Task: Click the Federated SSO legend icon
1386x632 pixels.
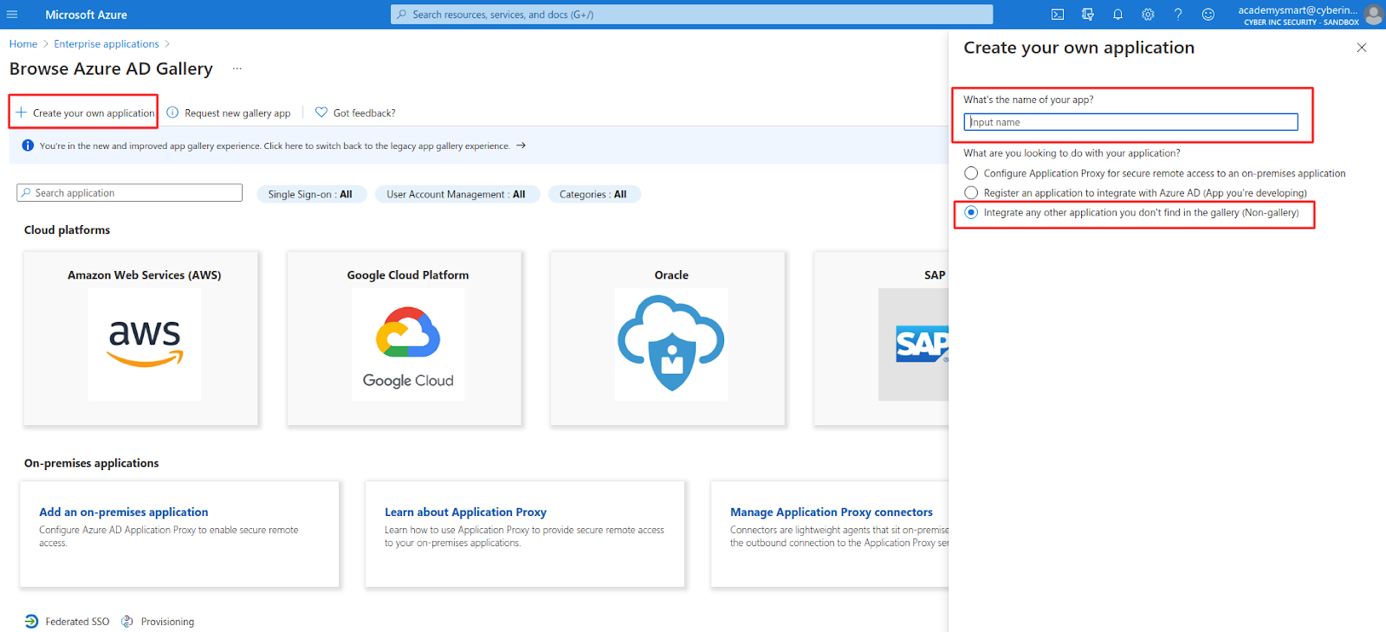Action: pos(31,622)
